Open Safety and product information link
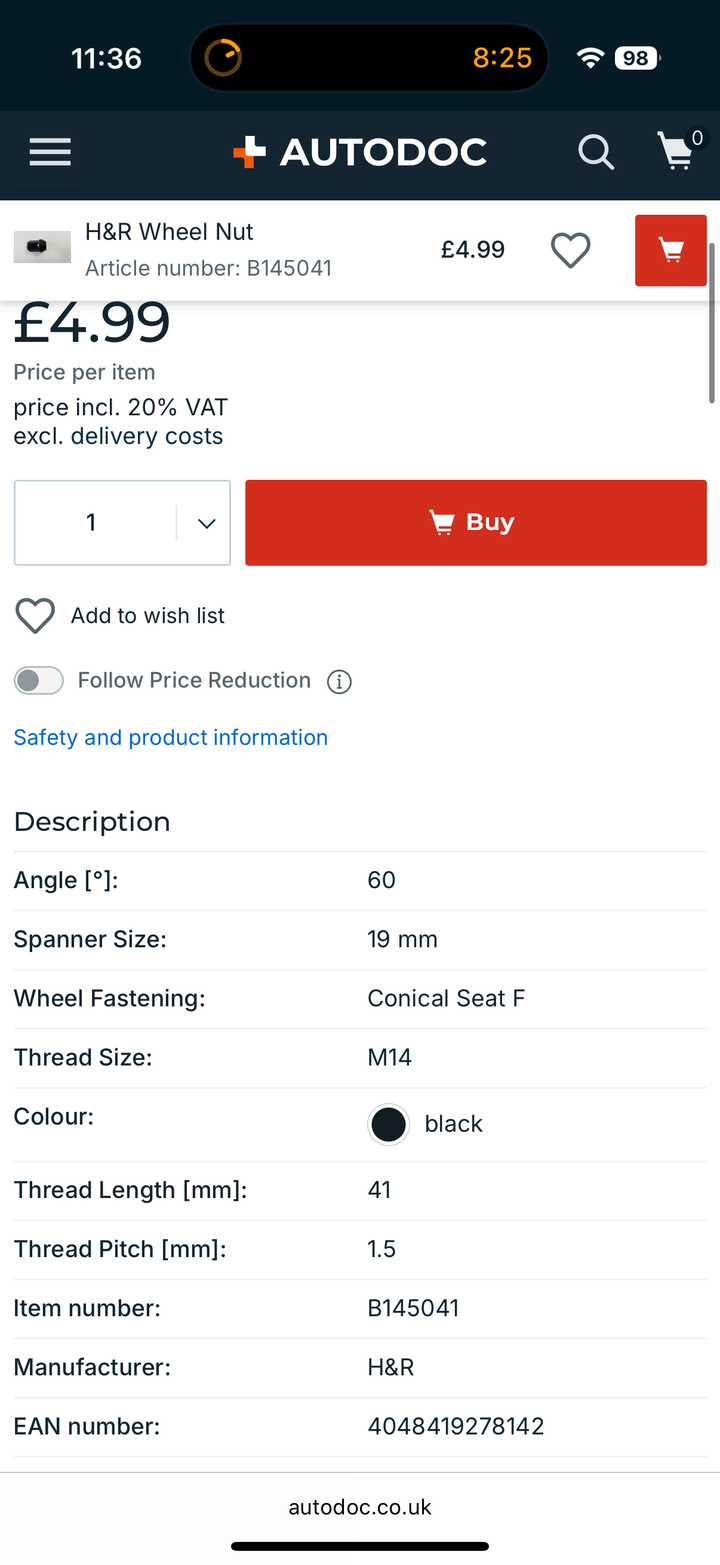 pyautogui.click(x=171, y=738)
